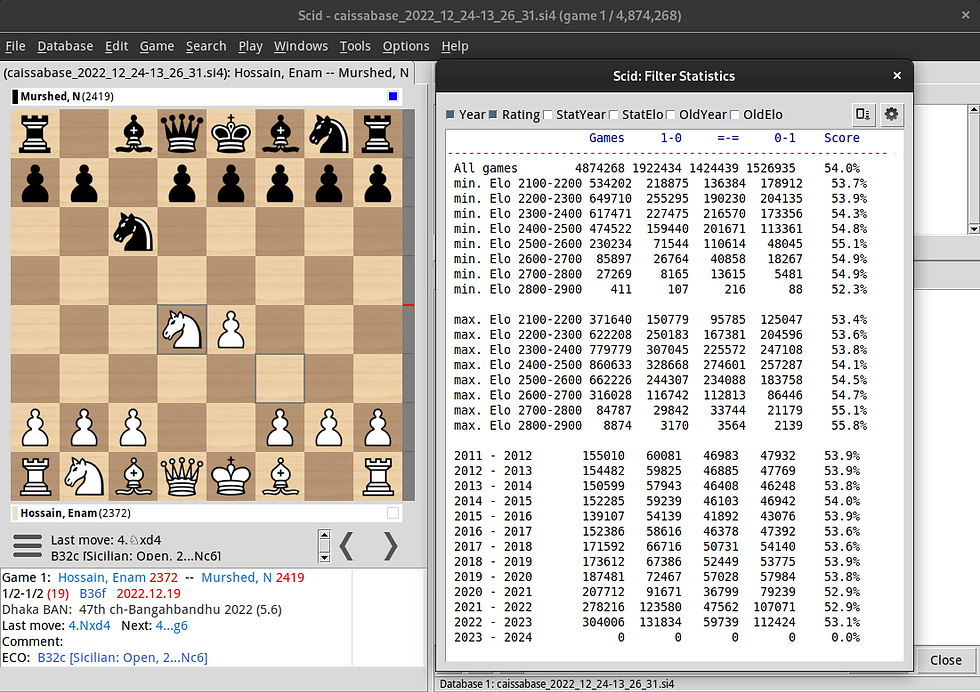Click the 4...g6 next move link
Image resolution: width=980 pixels, height=692 pixels.
click(171, 625)
